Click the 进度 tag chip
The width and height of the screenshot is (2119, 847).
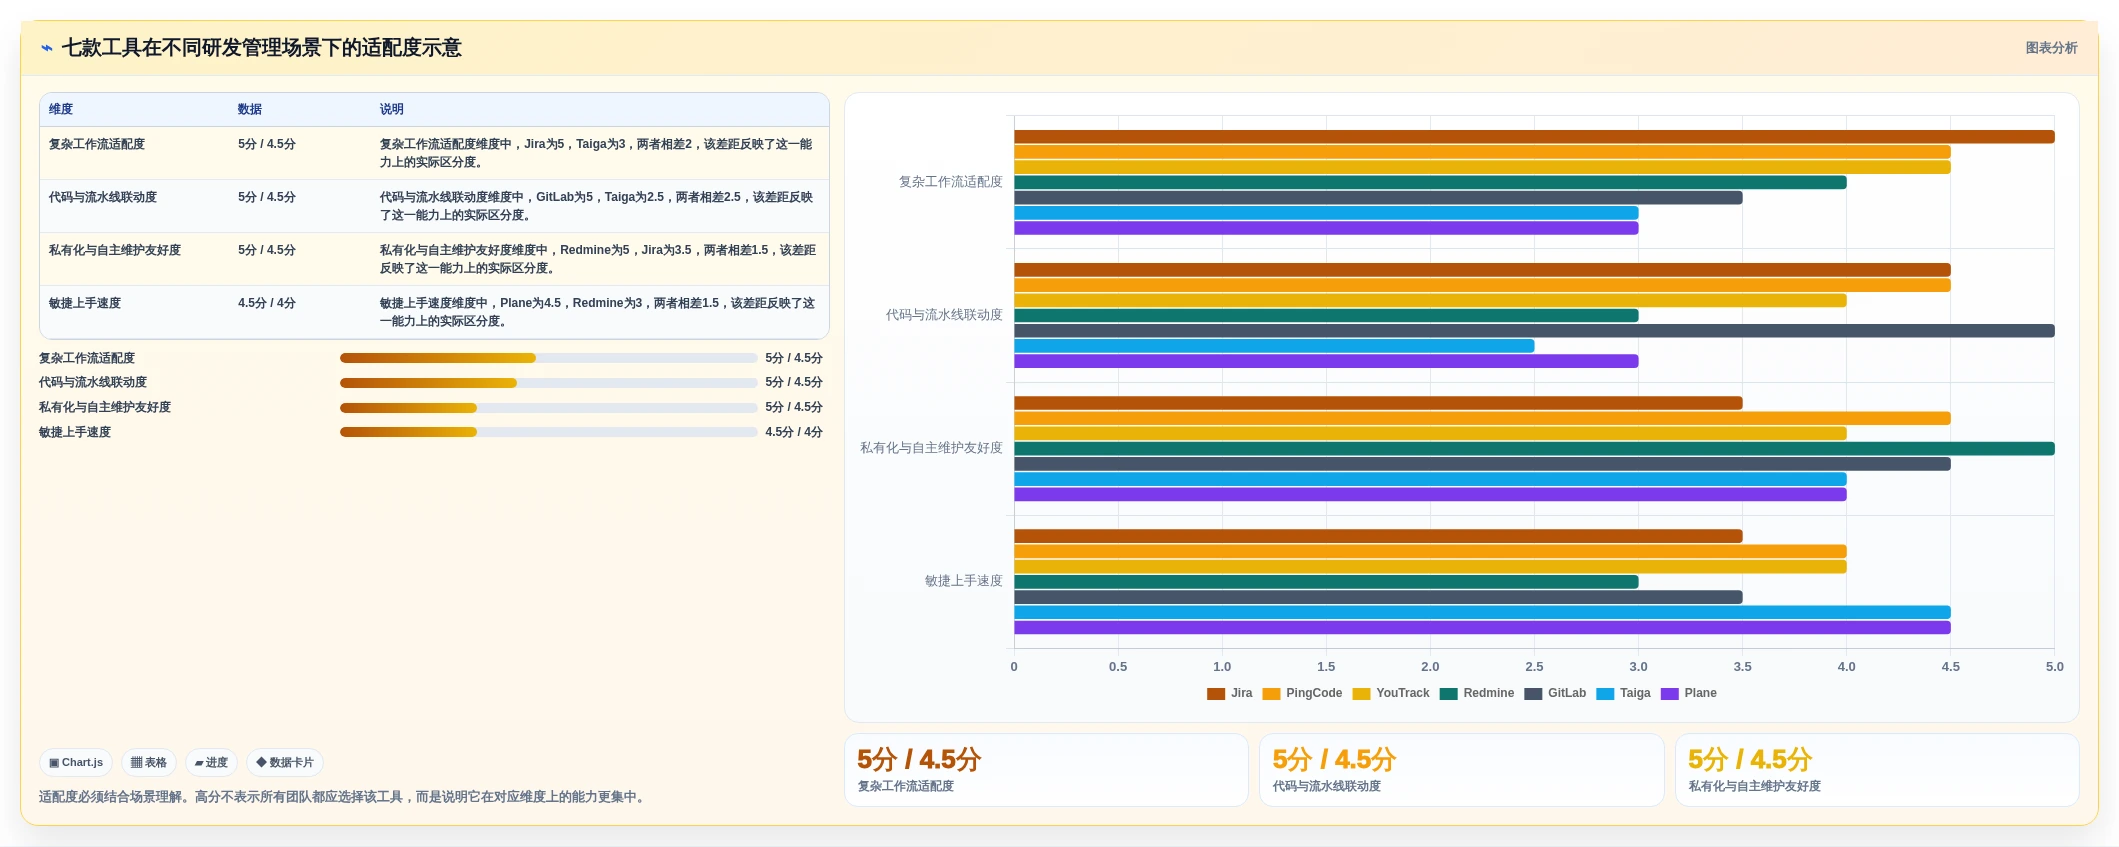211,763
